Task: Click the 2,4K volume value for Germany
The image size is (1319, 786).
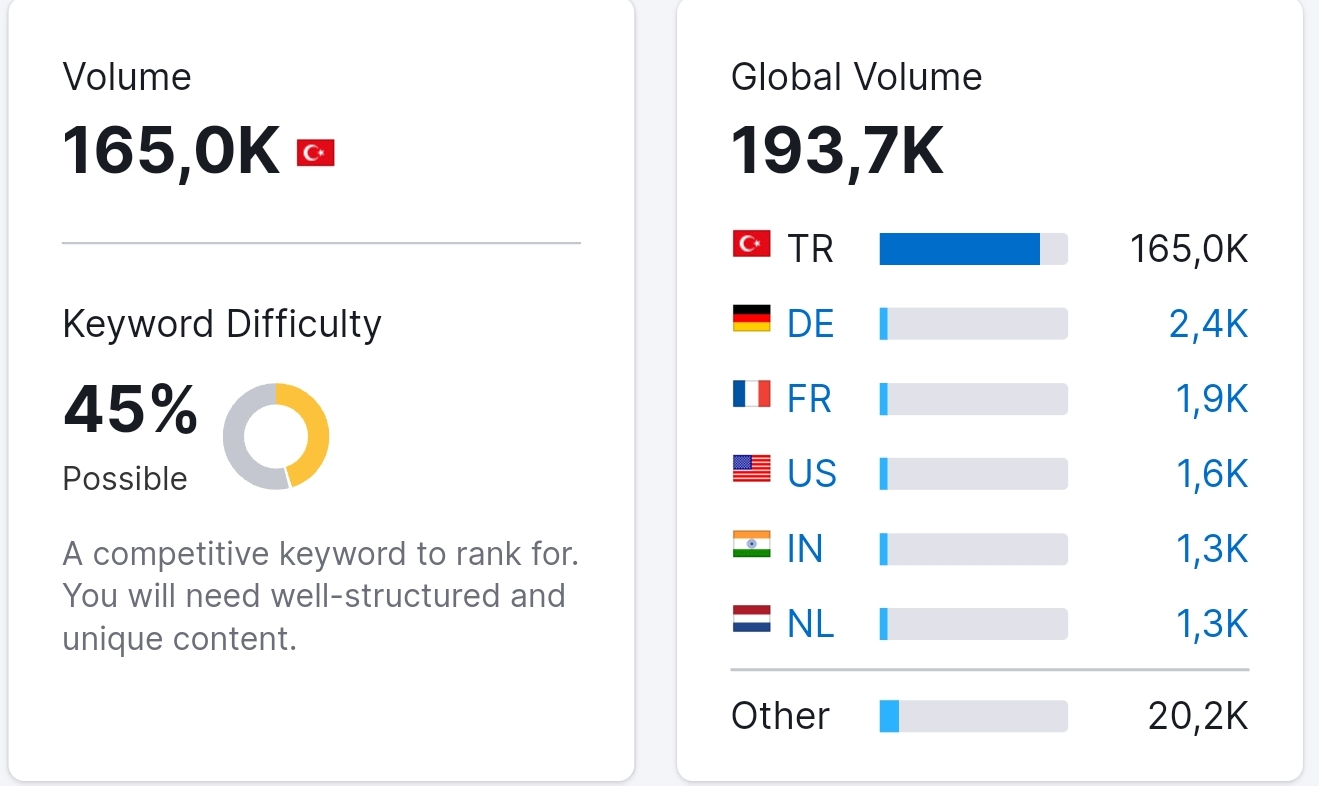Action: [1209, 324]
